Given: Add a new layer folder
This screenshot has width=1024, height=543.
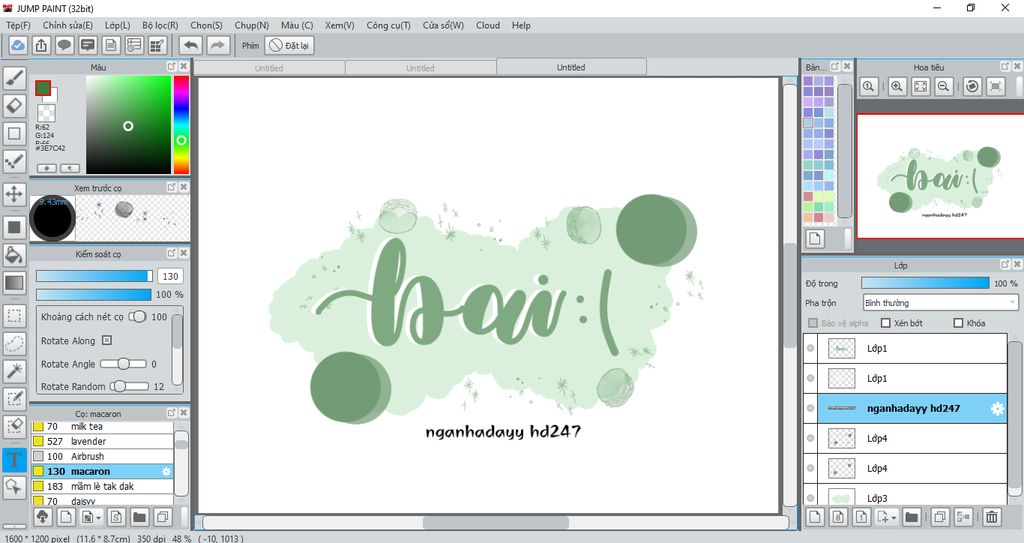Looking at the screenshot, I should [912, 517].
